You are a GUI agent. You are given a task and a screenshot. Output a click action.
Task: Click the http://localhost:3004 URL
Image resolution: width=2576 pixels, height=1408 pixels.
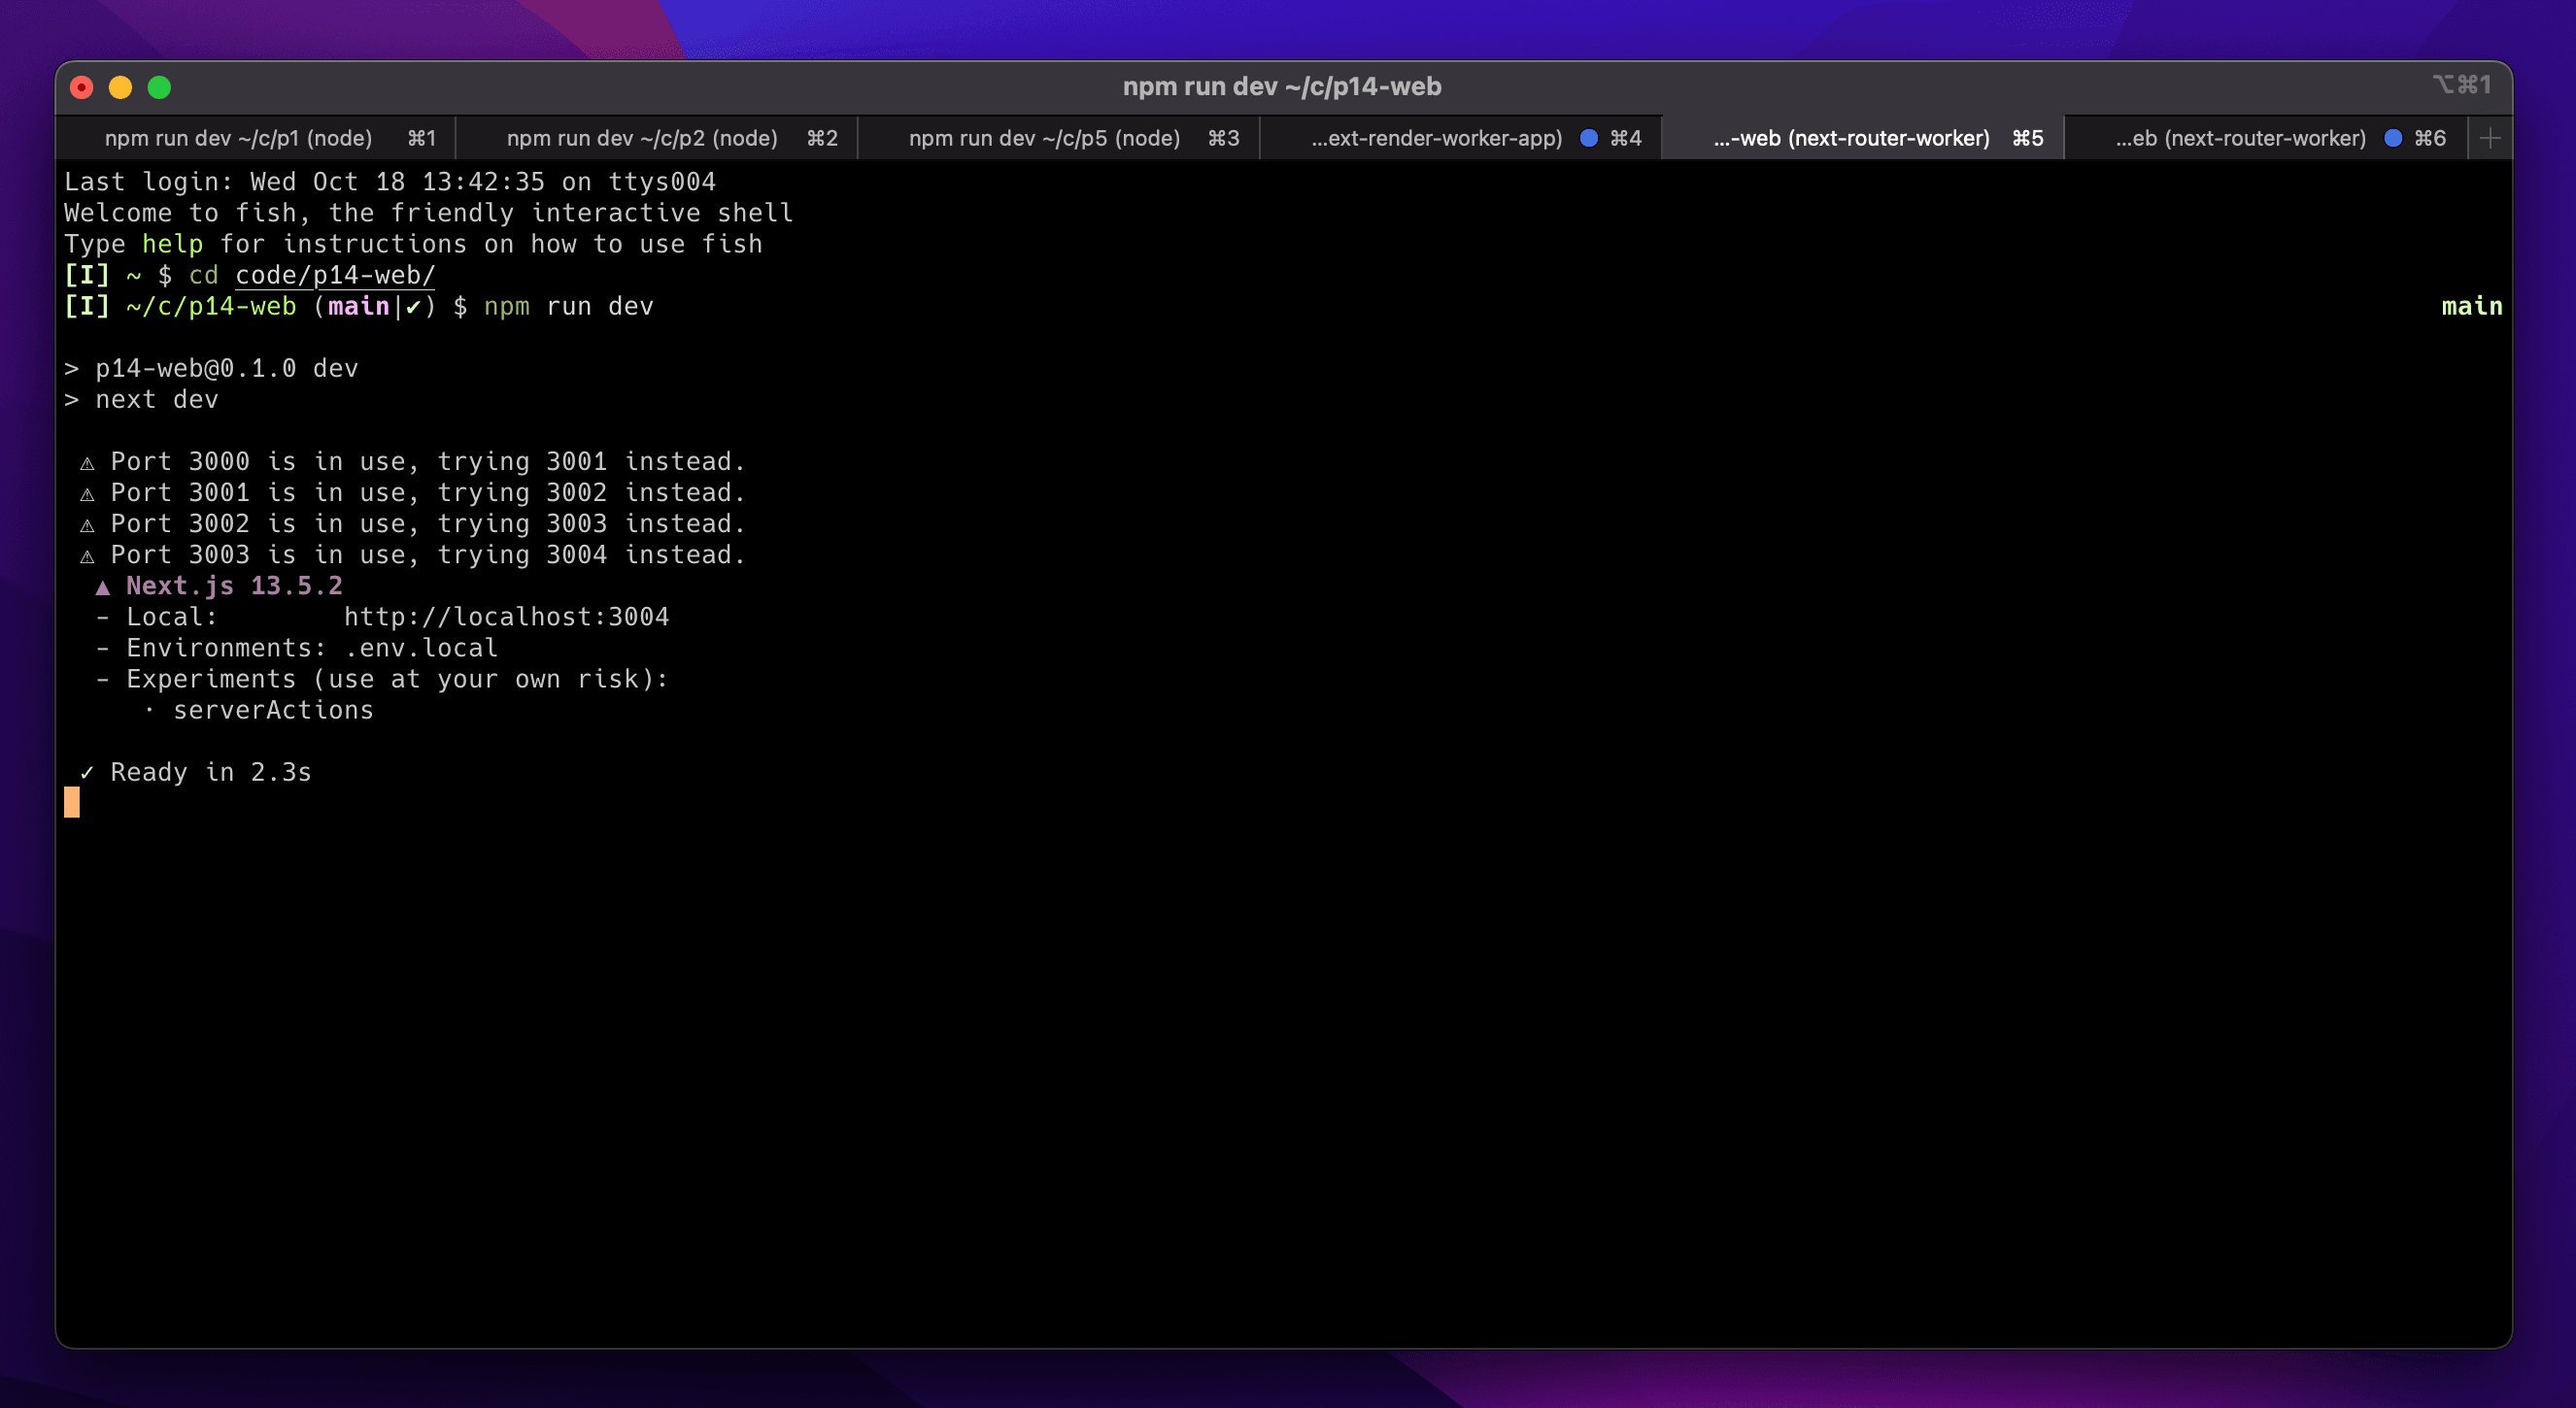[506, 617]
